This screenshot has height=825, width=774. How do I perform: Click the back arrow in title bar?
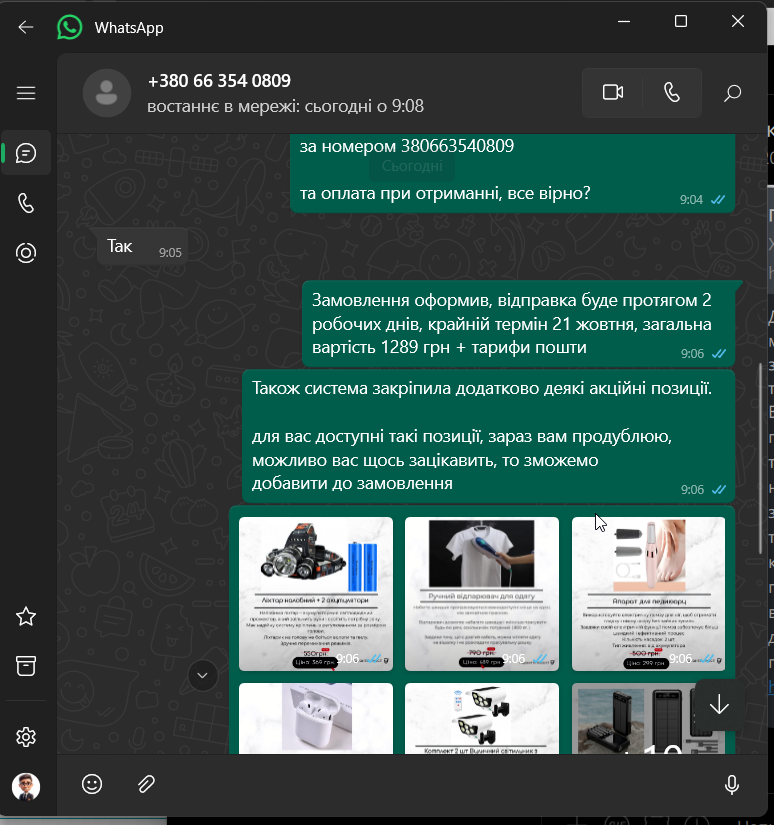[25, 27]
